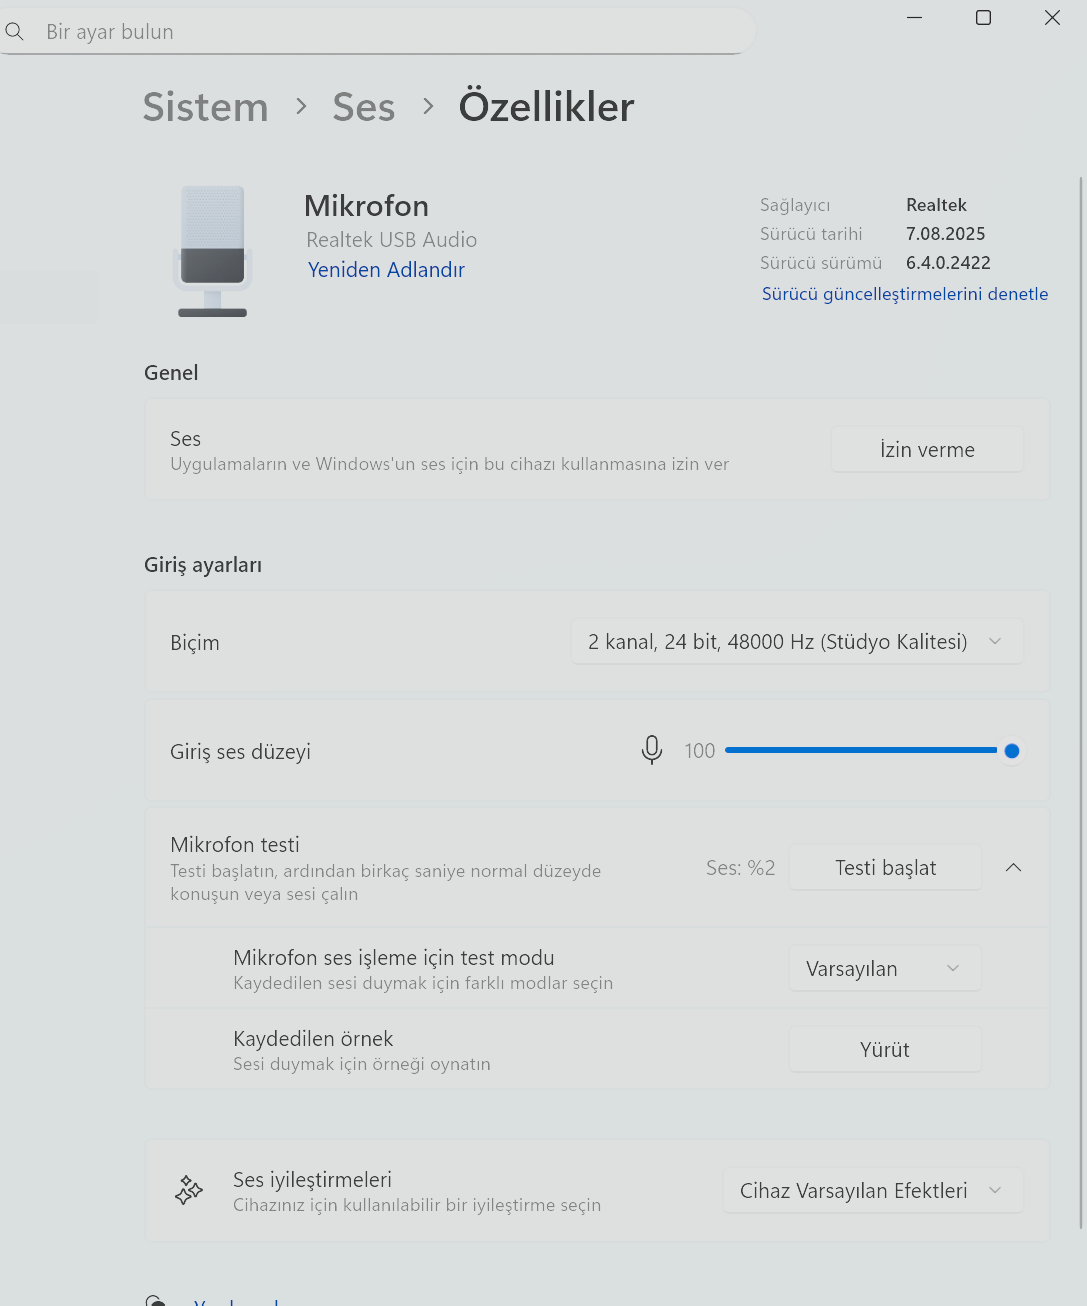This screenshot has height=1306, width=1087.
Task: Maximize the settings window
Action: tap(983, 18)
